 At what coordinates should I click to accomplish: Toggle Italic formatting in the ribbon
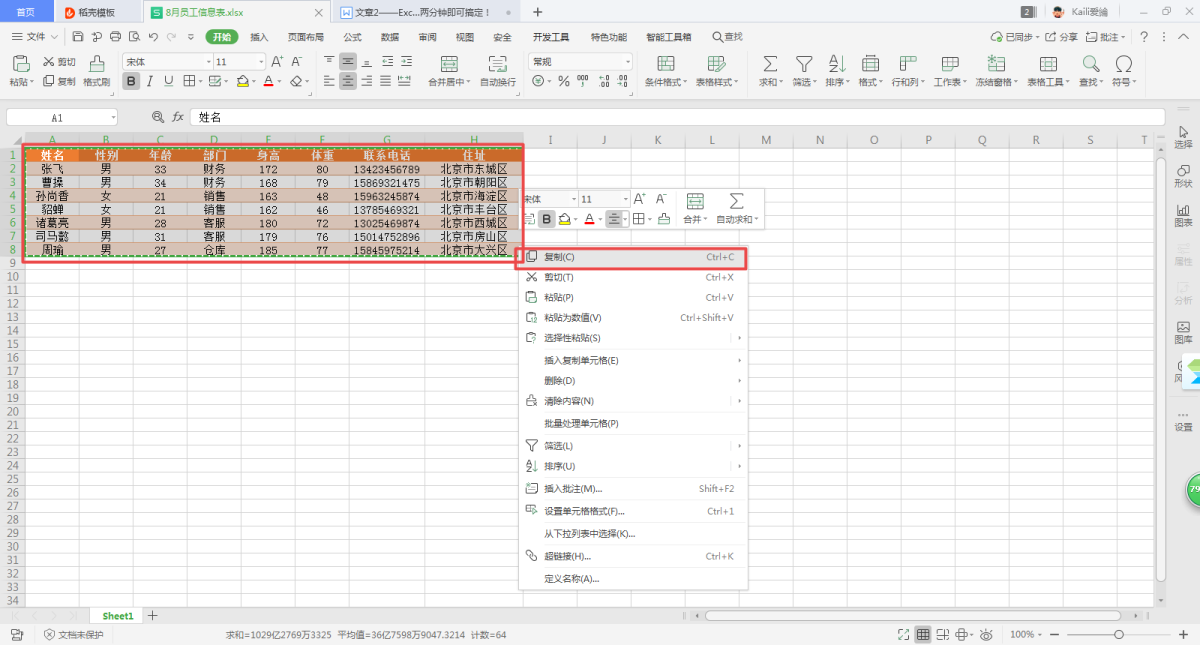pyautogui.click(x=150, y=81)
